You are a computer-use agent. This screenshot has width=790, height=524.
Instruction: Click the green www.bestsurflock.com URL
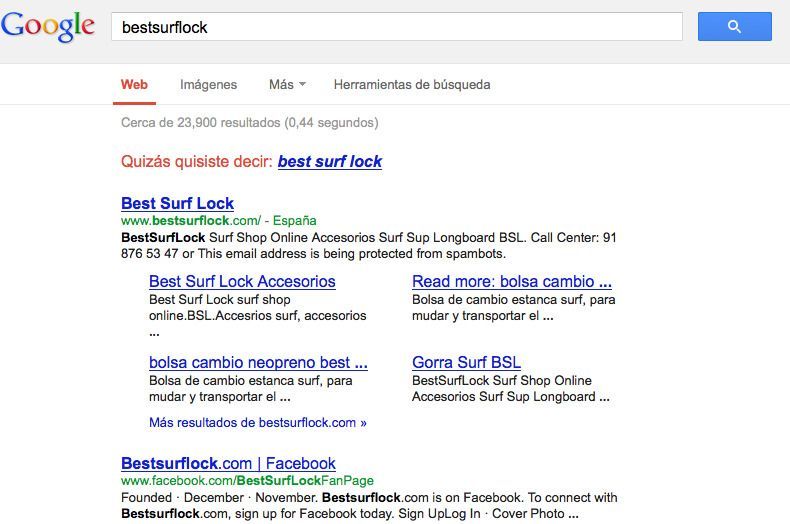tap(191, 221)
